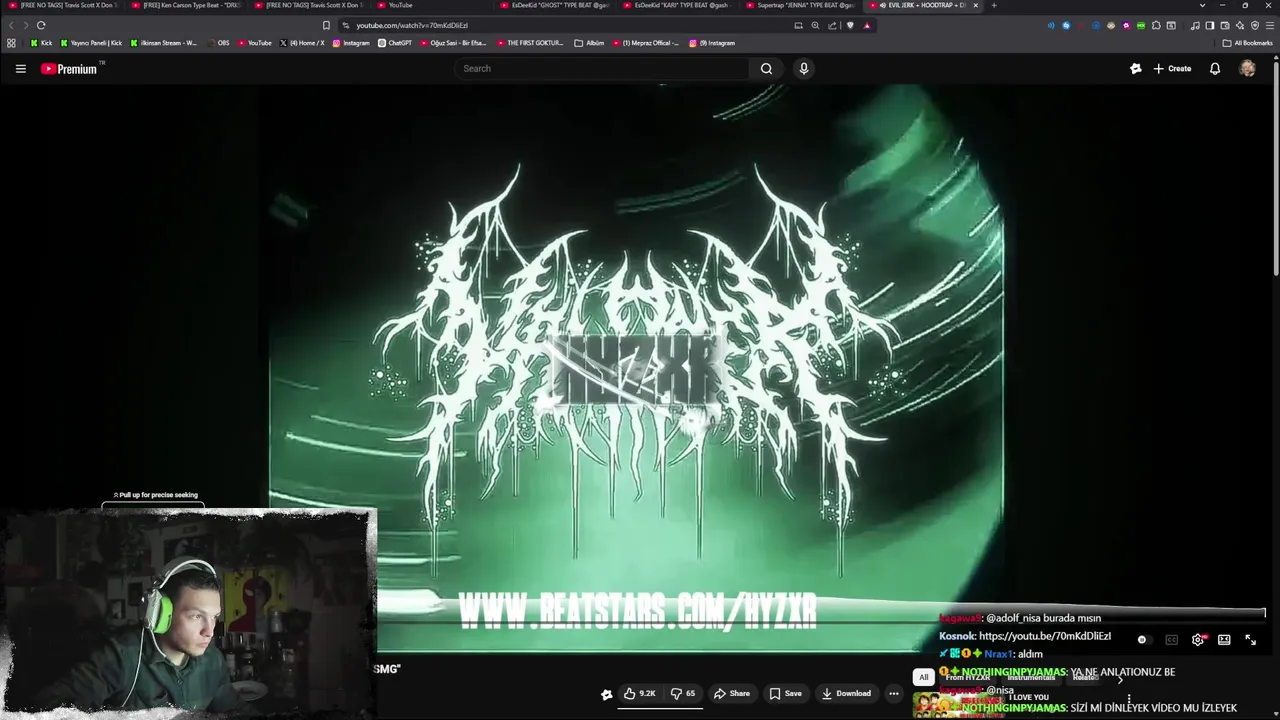The image size is (1280, 720).
Task: Open the ChatGPT bookmark
Action: click(x=395, y=43)
